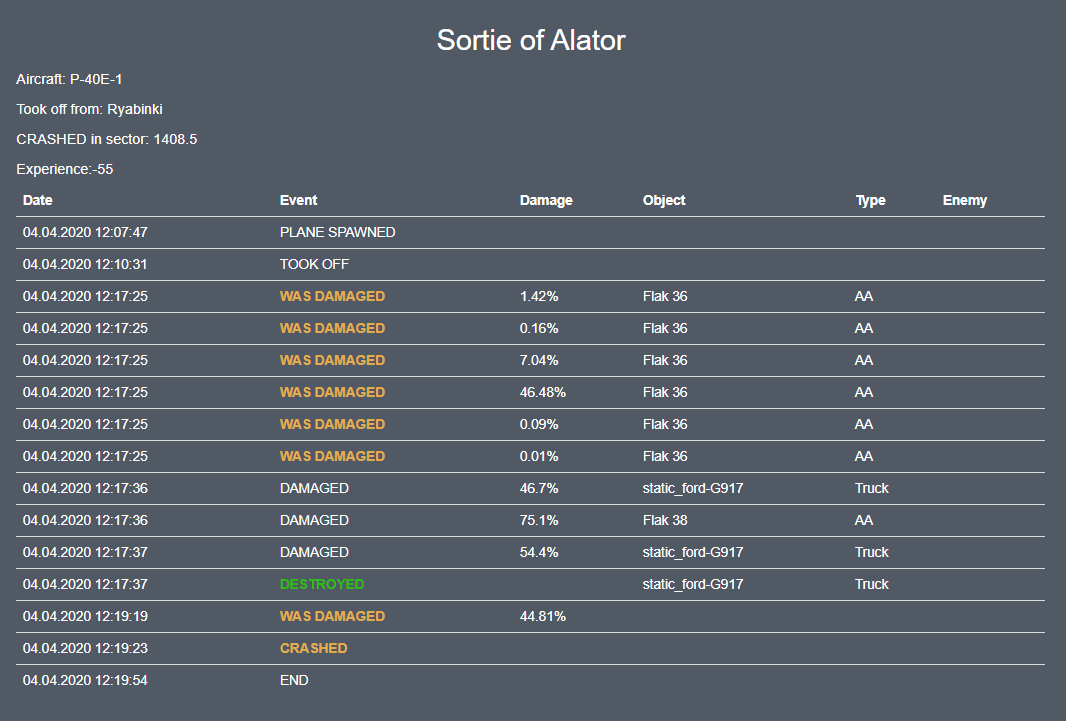Click the orange CRASHED event text
The image size is (1066, 721).
pos(313,648)
